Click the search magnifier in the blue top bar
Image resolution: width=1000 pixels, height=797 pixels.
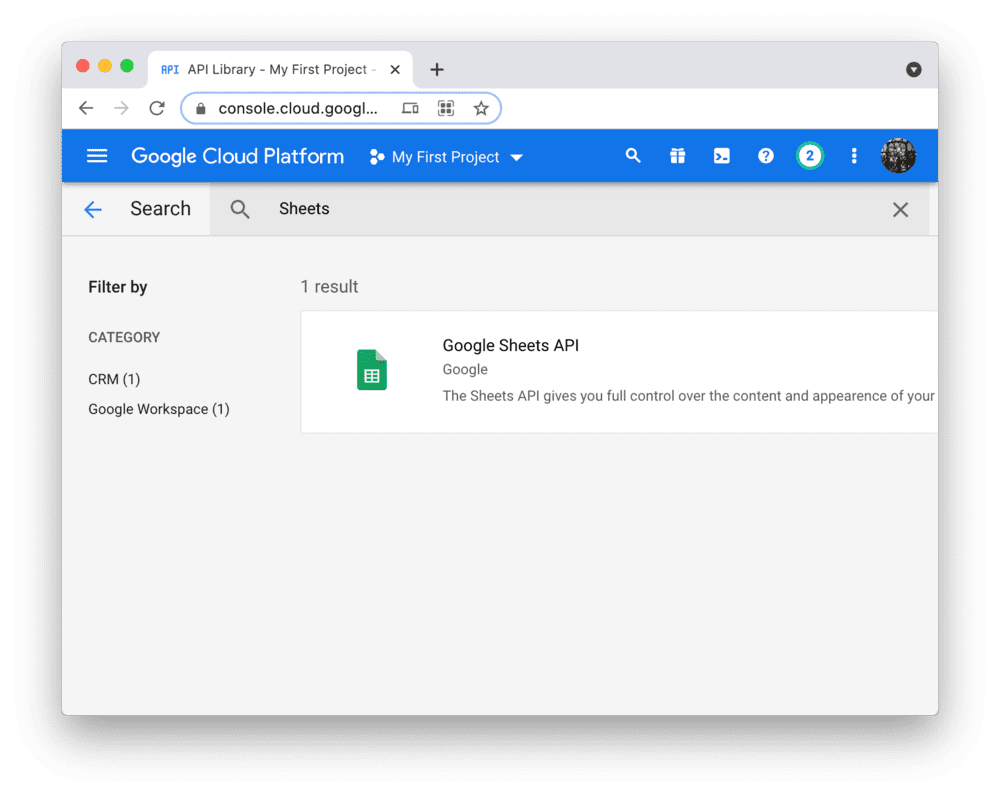(x=633, y=156)
